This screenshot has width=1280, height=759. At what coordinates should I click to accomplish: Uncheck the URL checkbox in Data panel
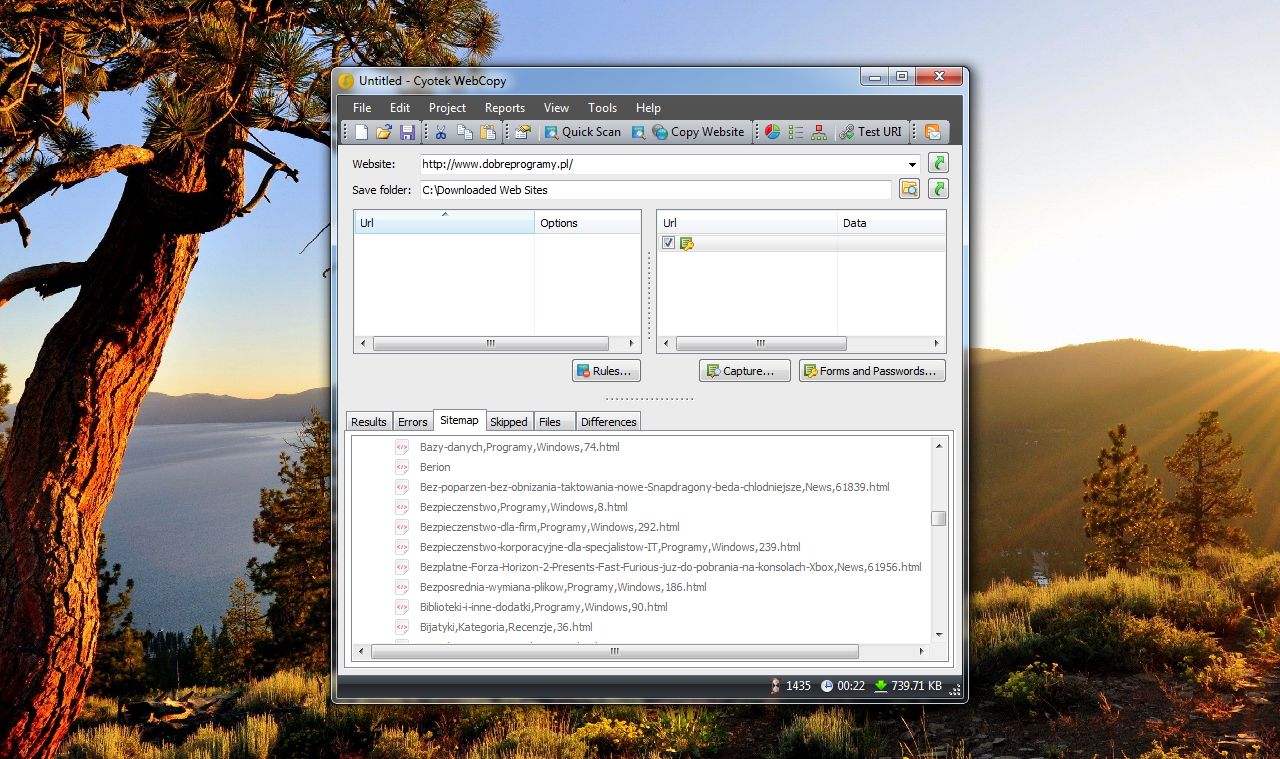coord(669,243)
